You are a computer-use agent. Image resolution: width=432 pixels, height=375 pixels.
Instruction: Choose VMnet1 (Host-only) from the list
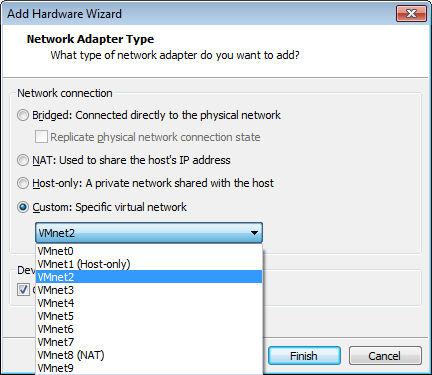[x=149, y=264]
